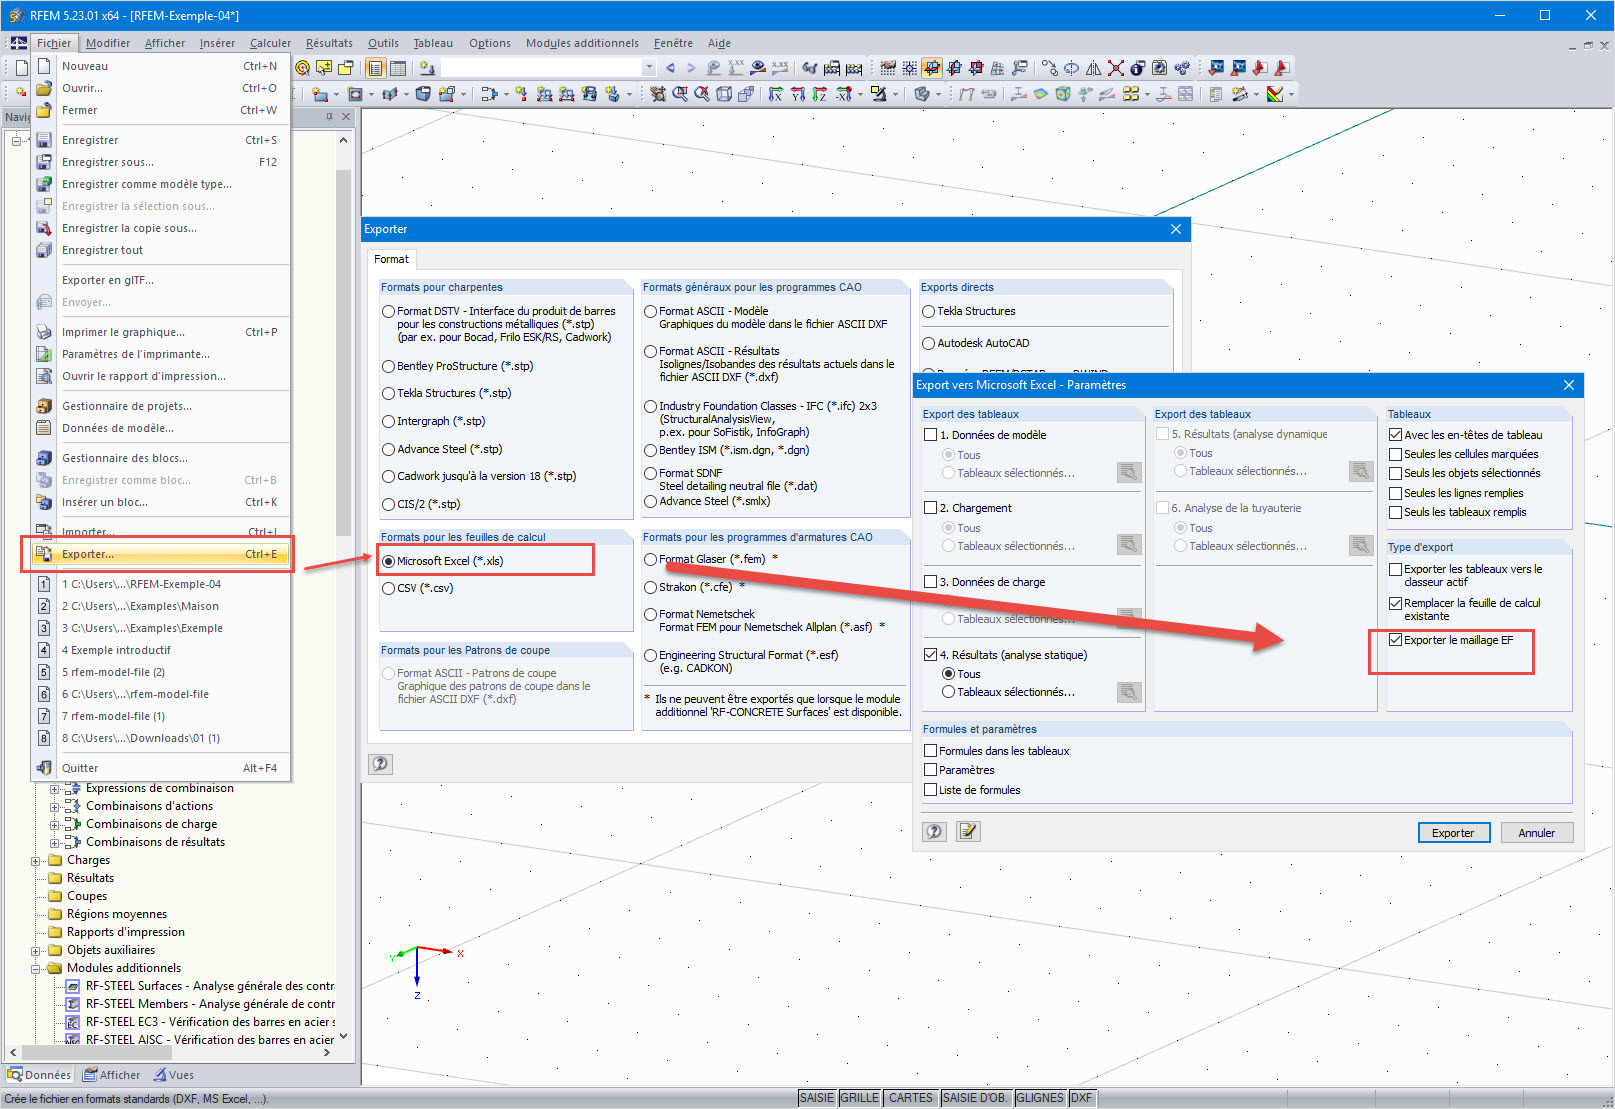The image size is (1615, 1109).
Task: Uncheck the Exporter le maillage EF checkbox
Action: pos(1395,640)
